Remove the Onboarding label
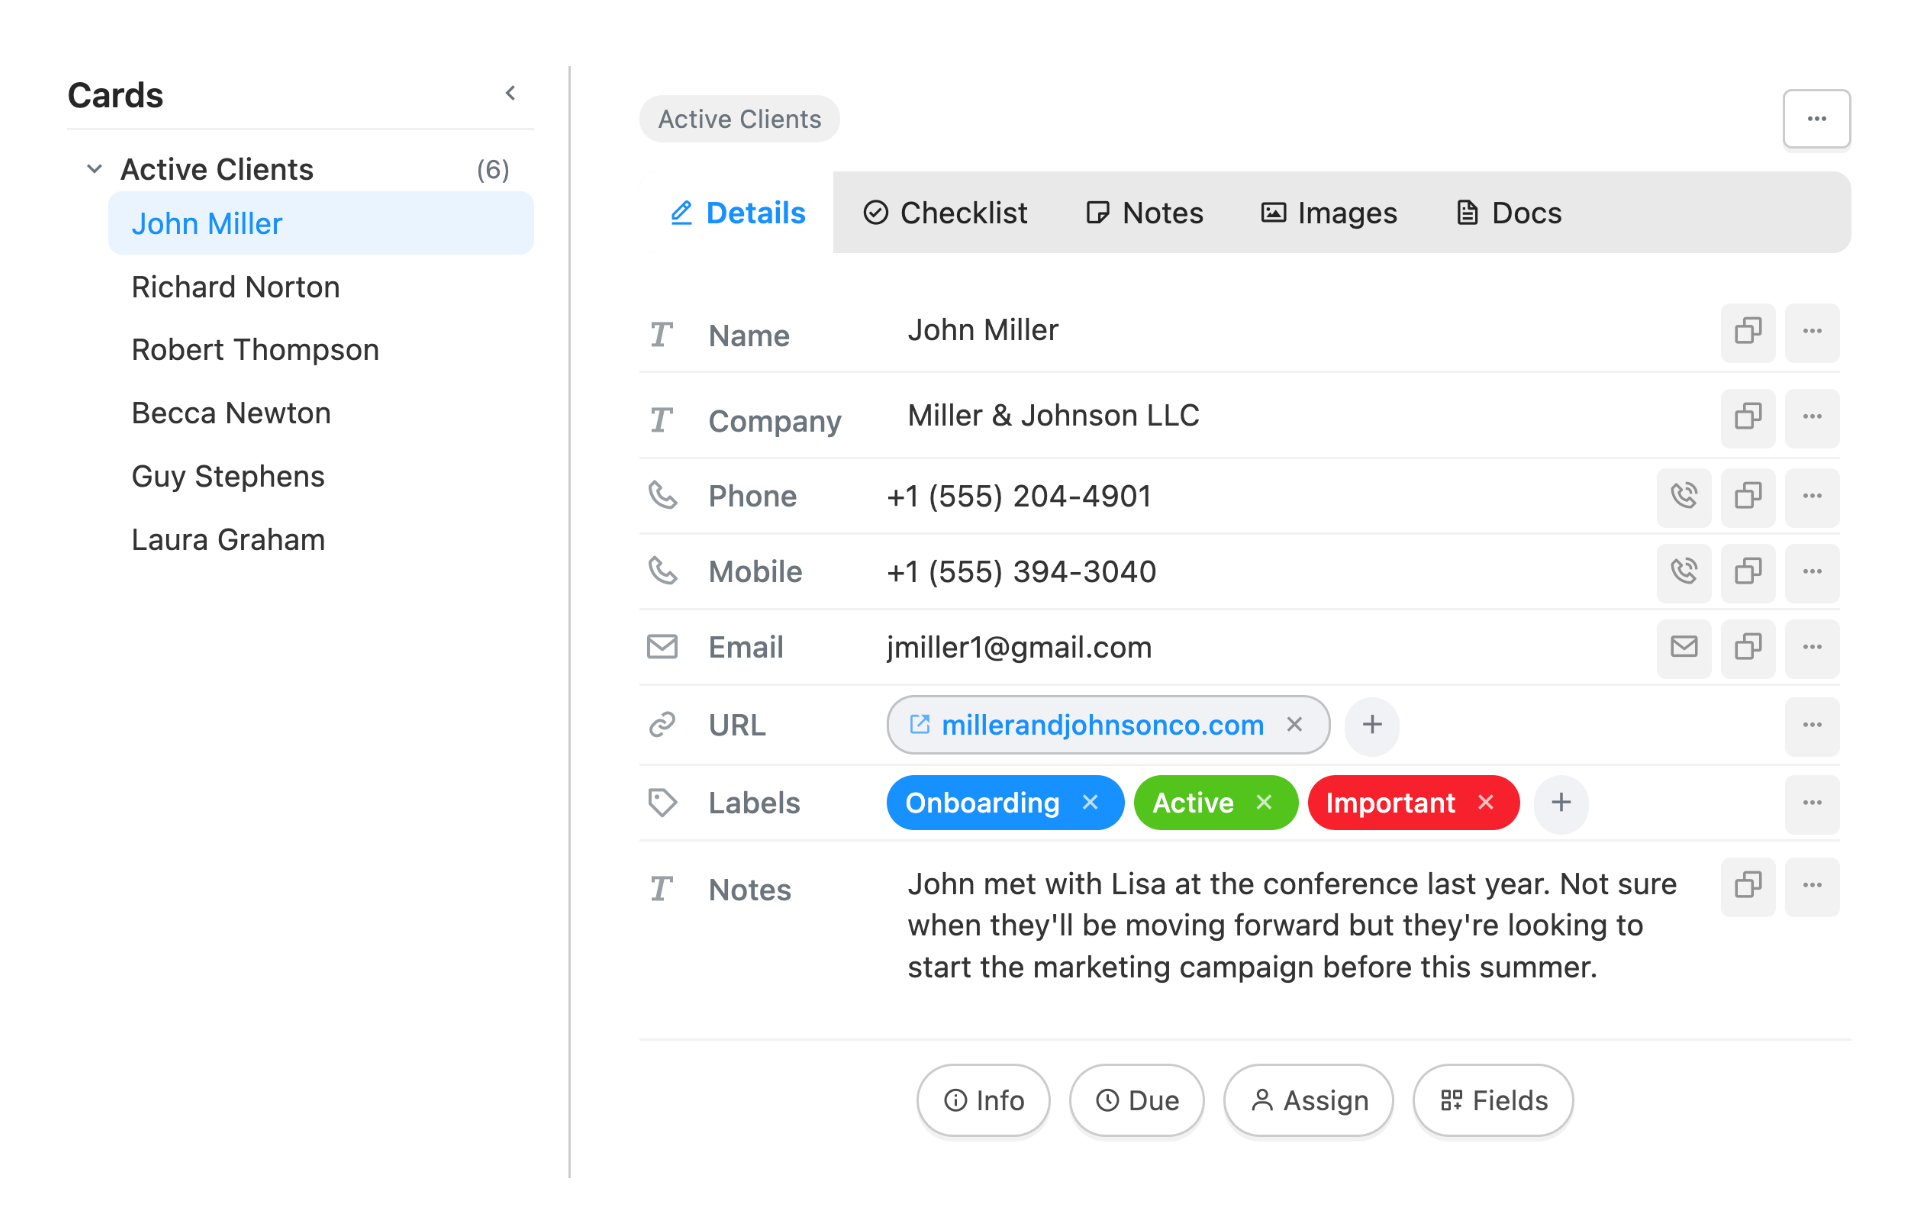Viewport: 1920px width, 1216px height. tap(1090, 803)
